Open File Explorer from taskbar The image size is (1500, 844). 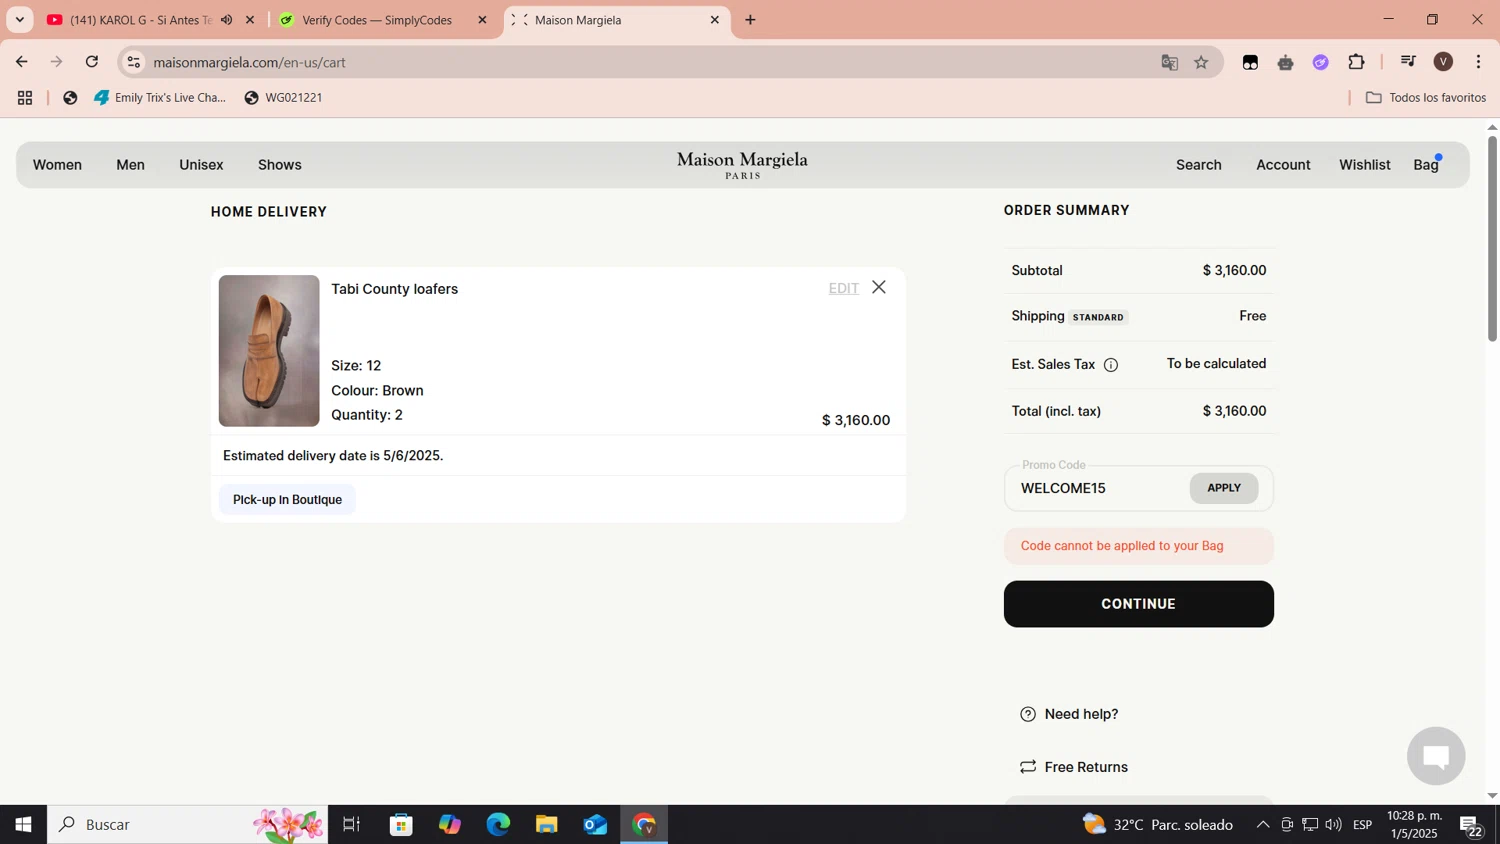[546, 825]
